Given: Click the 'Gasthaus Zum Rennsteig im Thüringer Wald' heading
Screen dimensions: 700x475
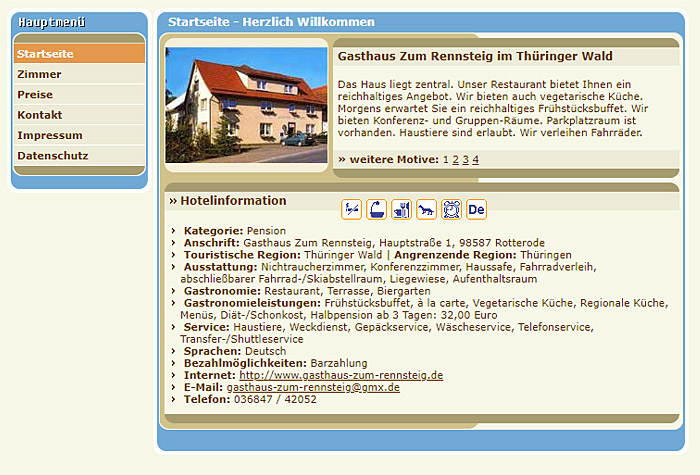Looking at the screenshot, I should [475, 56].
